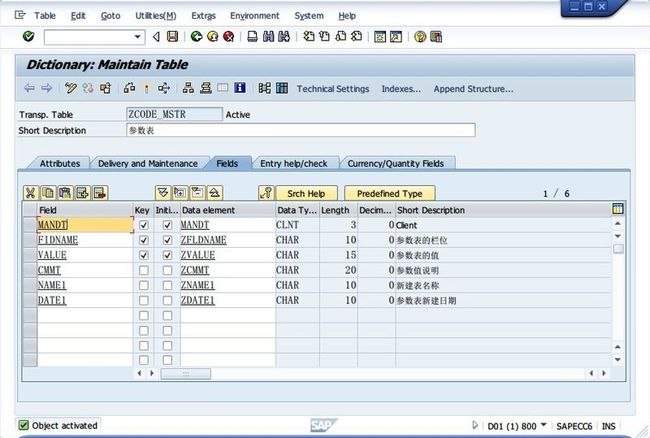Click the ZDATE1 data element cell
The image size is (650, 438).
228,300
